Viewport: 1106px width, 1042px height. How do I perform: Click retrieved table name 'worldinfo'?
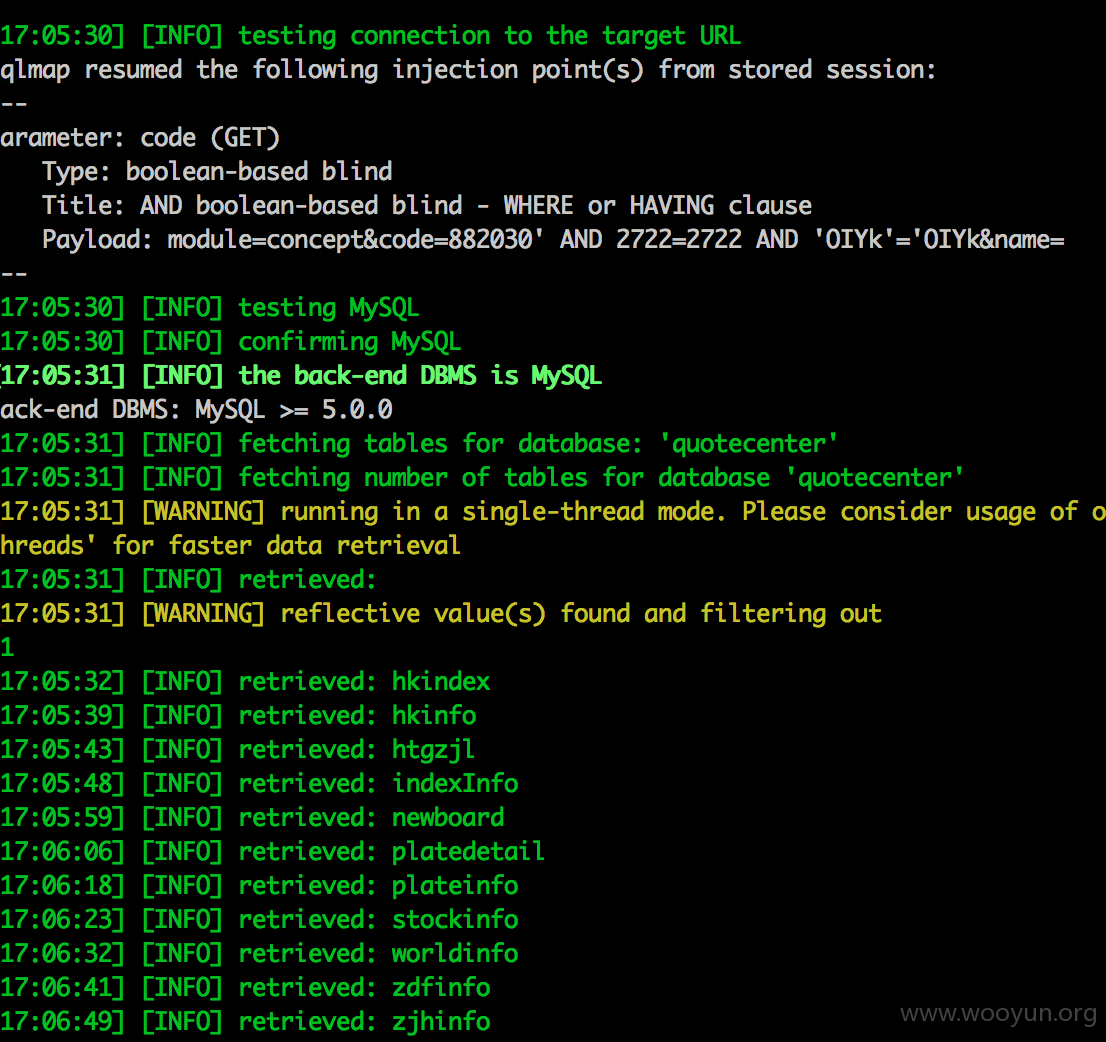[455, 953]
